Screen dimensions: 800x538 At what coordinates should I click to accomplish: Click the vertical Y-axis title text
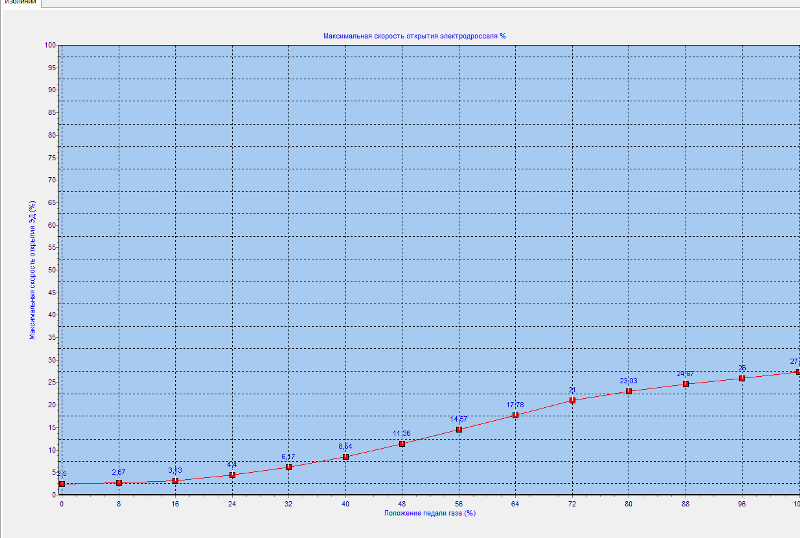pyautogui.click(x=32, y=270)
